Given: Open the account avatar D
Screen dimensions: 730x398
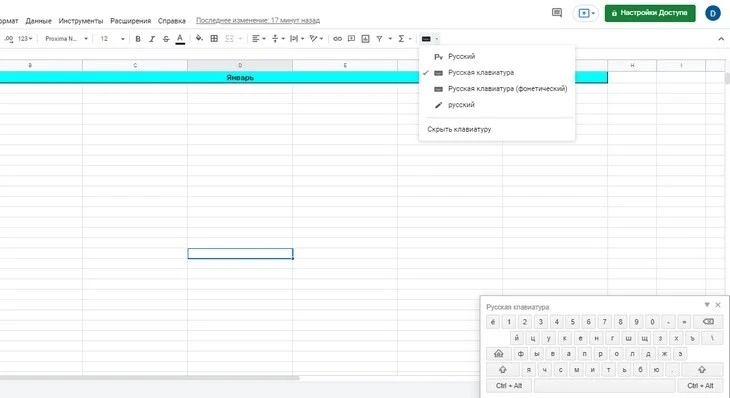Looking at the screenshot, I should pos(713,13).
